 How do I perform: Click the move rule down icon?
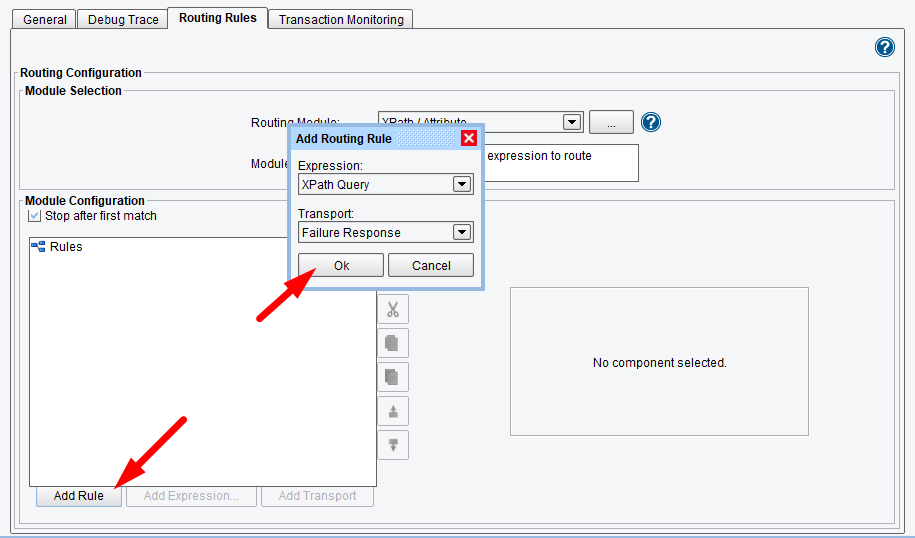pyautogui.click(x=393, y=445)
